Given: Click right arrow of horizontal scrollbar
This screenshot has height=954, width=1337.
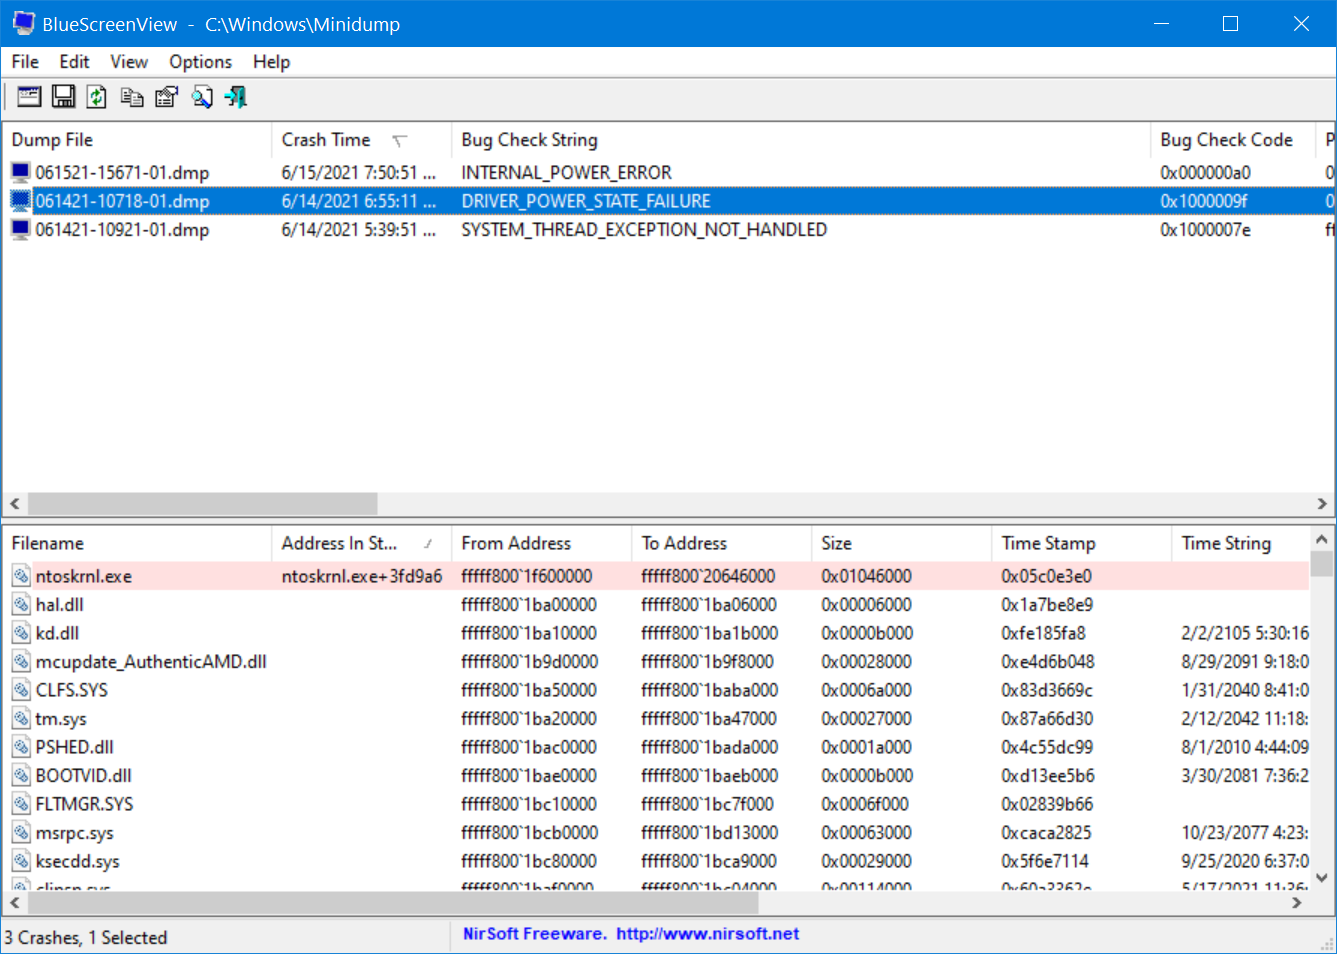Looking at the screenshot, I should pyautogui.click(x=1322, y=504).
